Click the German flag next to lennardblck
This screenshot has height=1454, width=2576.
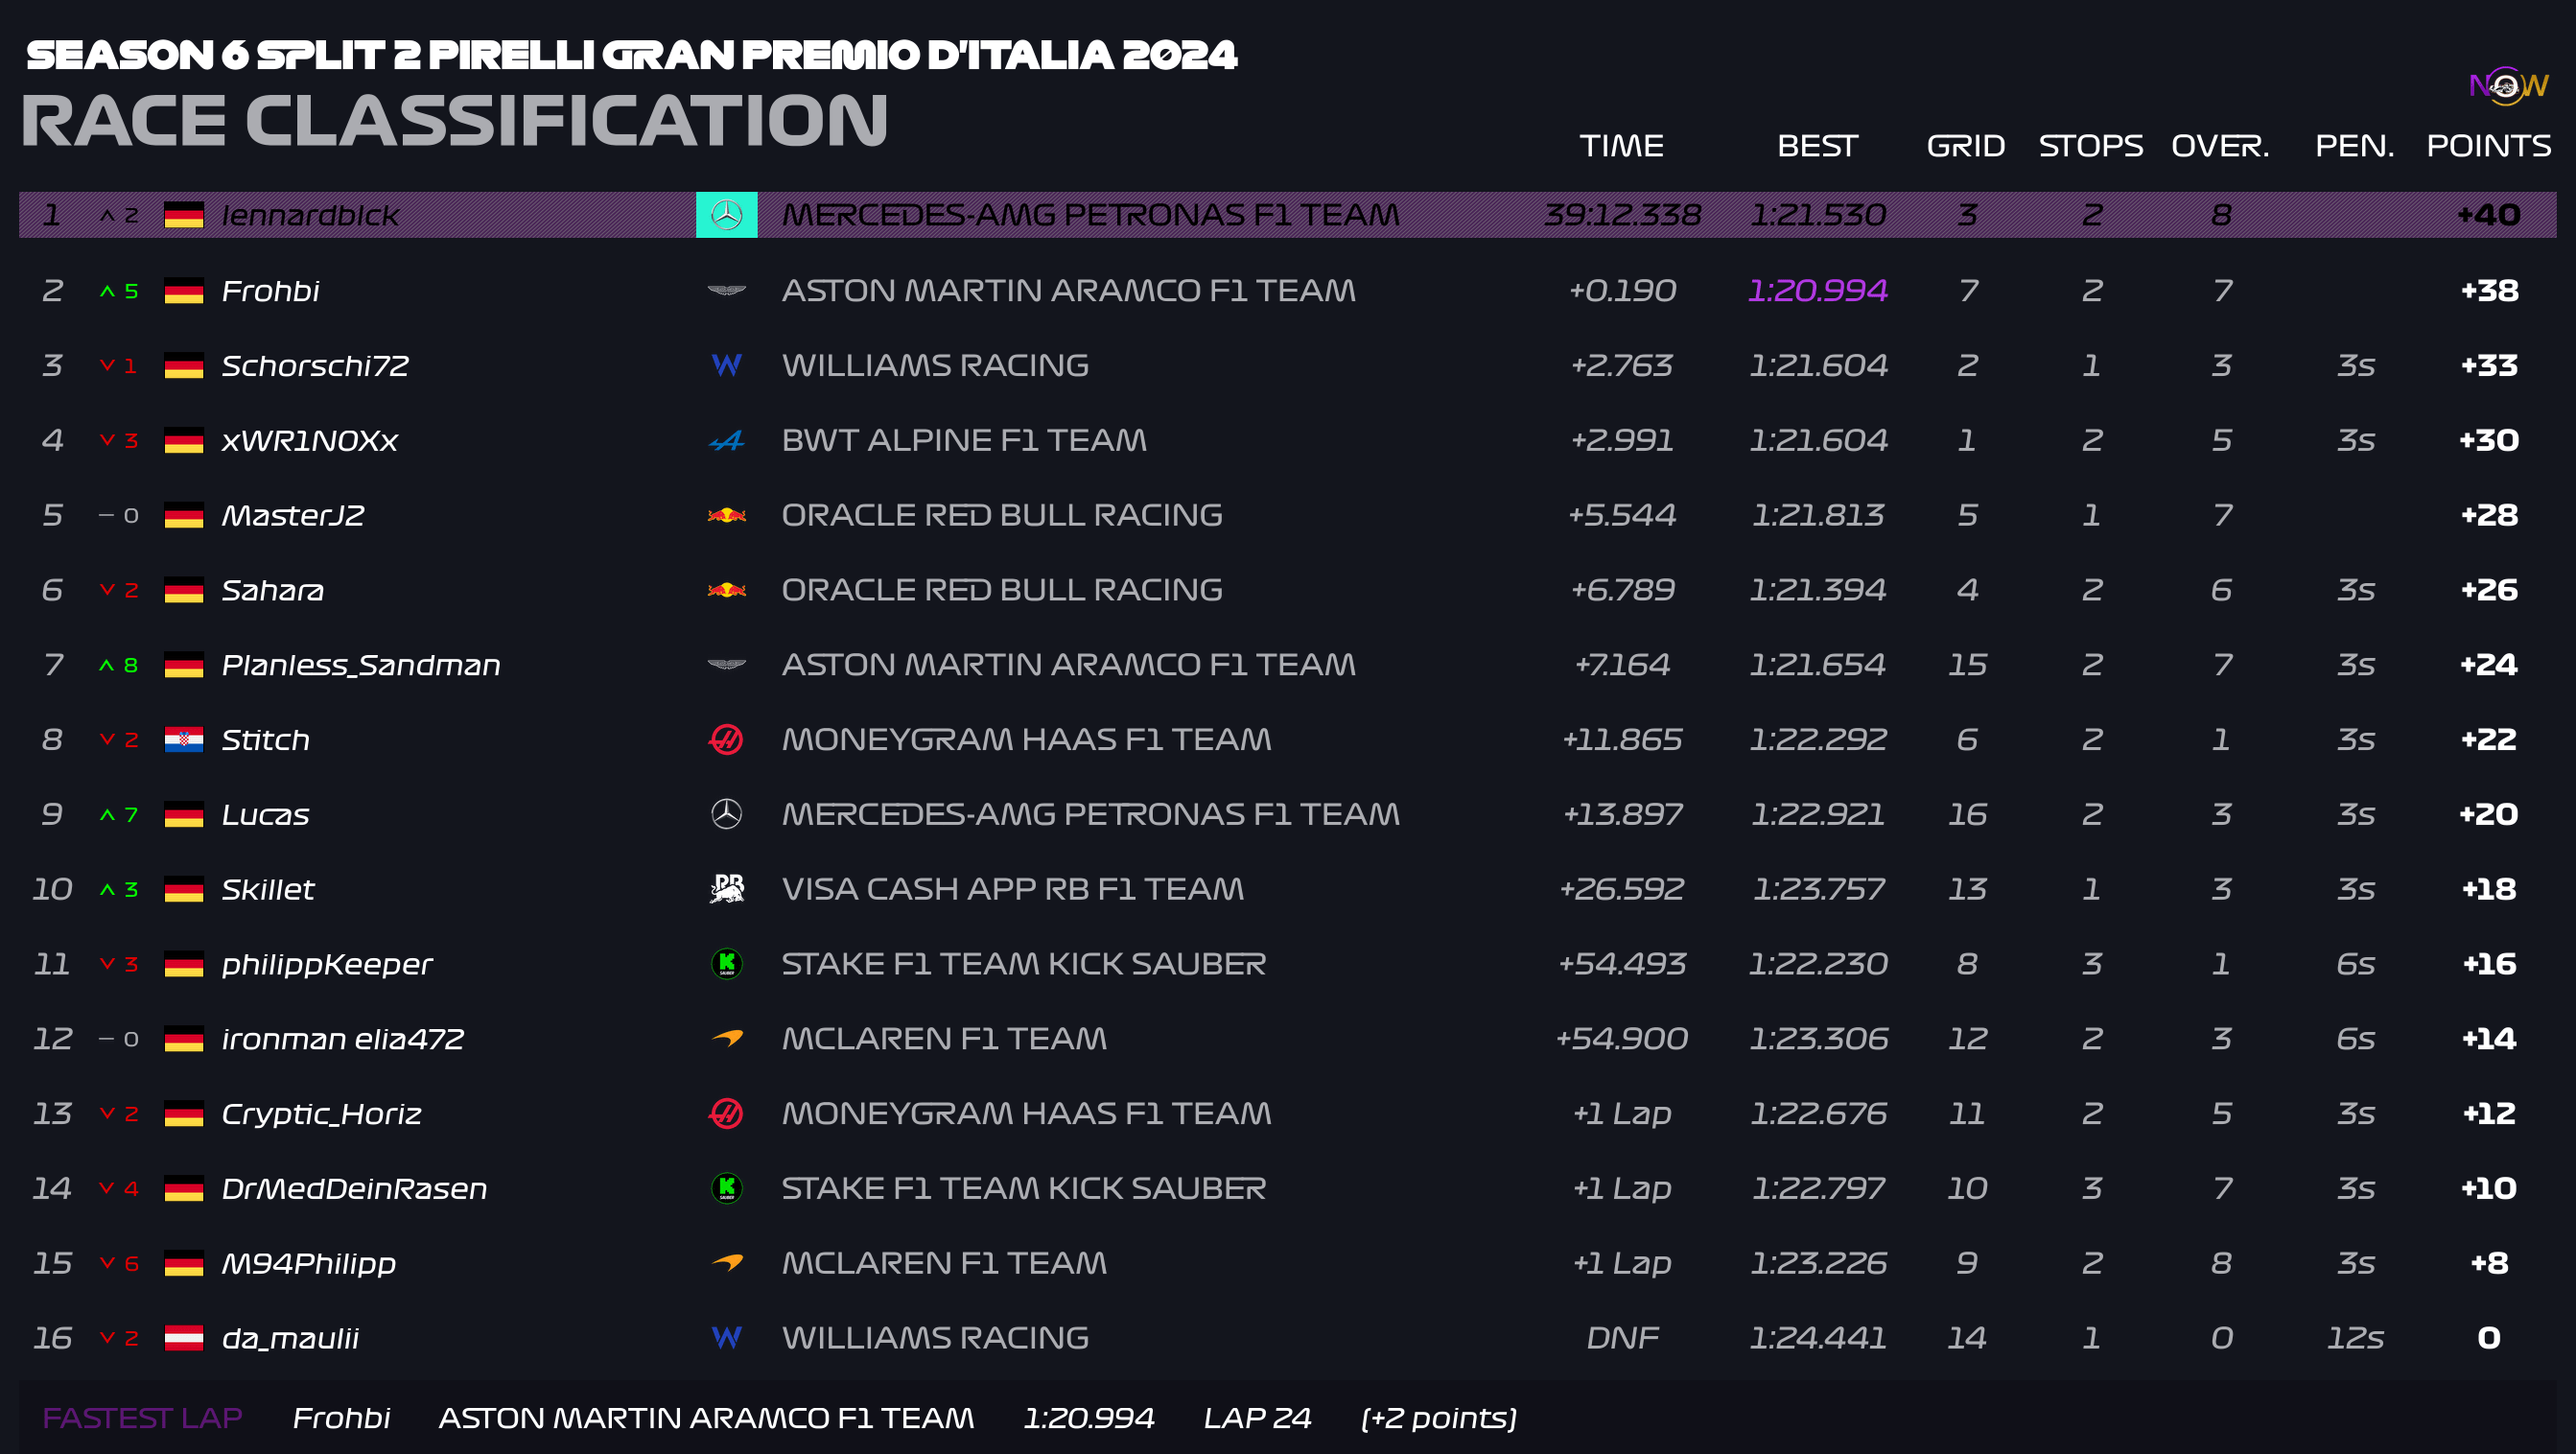[x=184, y=215]
